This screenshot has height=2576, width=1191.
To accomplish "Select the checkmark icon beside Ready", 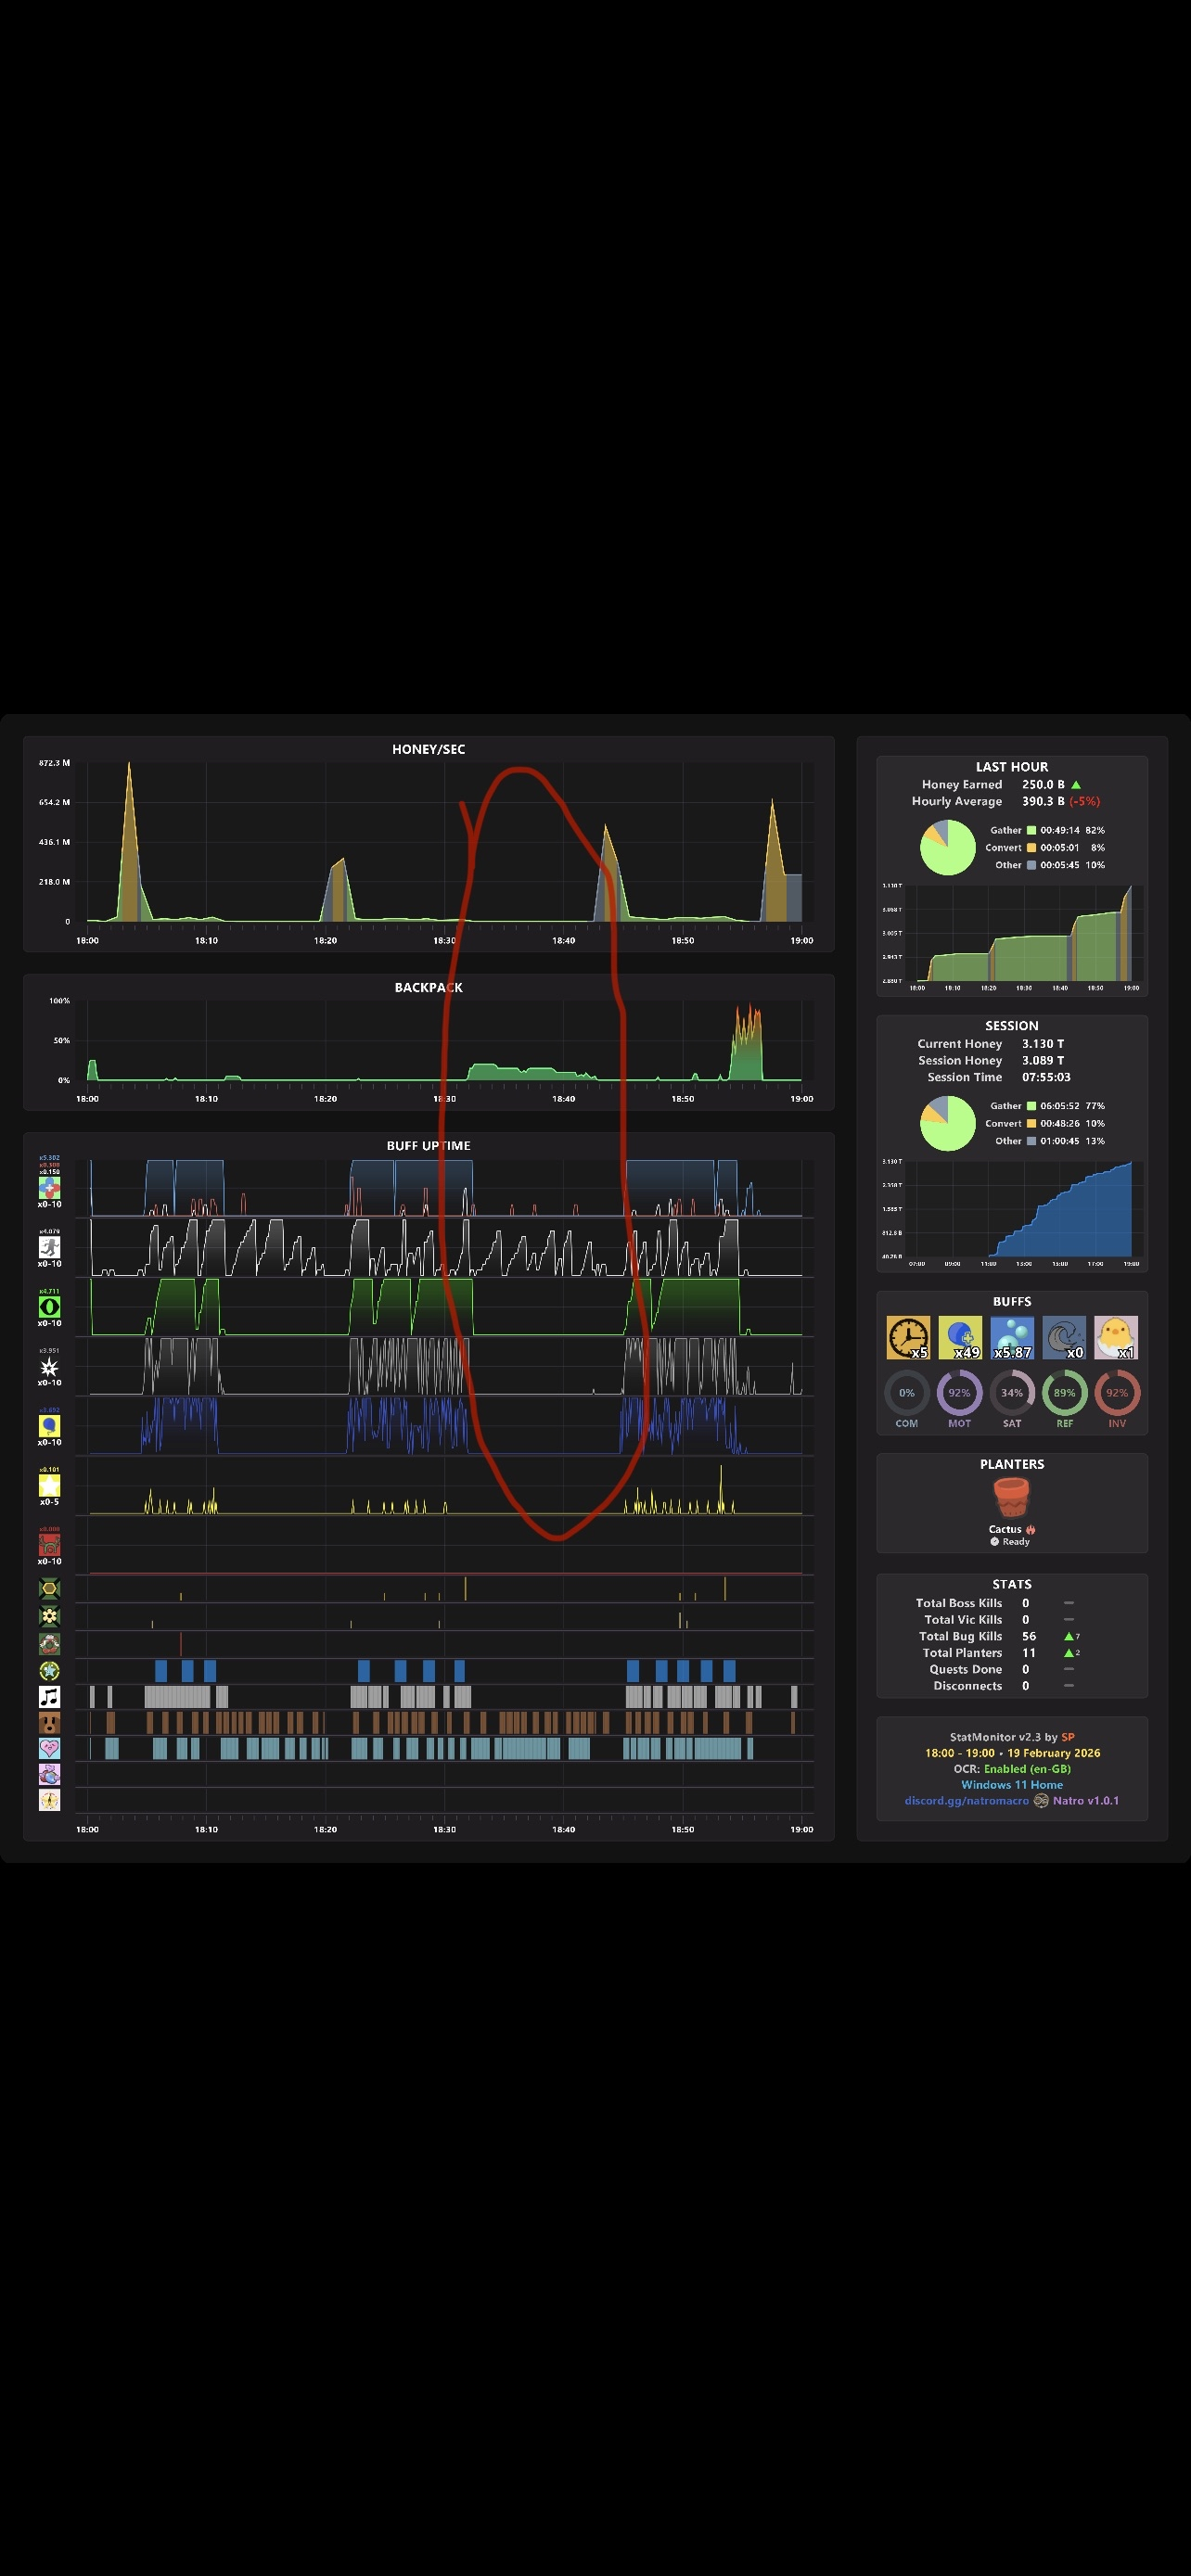I will coord(995,1542).
